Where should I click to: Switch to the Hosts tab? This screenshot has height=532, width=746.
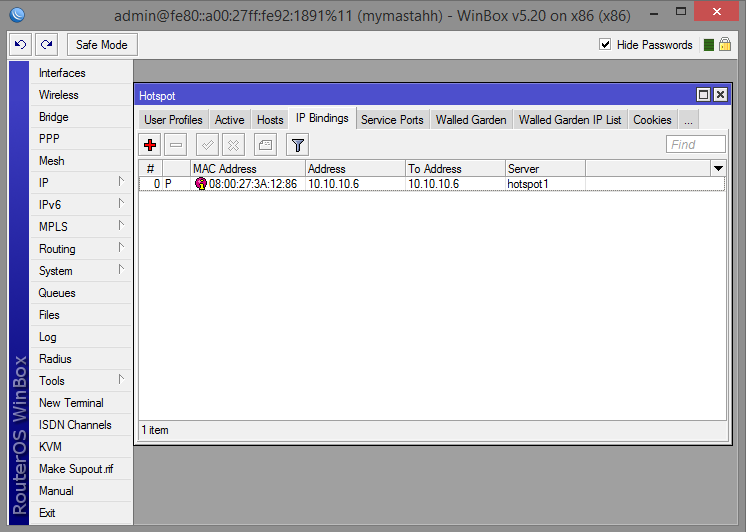tap(270, 120)
